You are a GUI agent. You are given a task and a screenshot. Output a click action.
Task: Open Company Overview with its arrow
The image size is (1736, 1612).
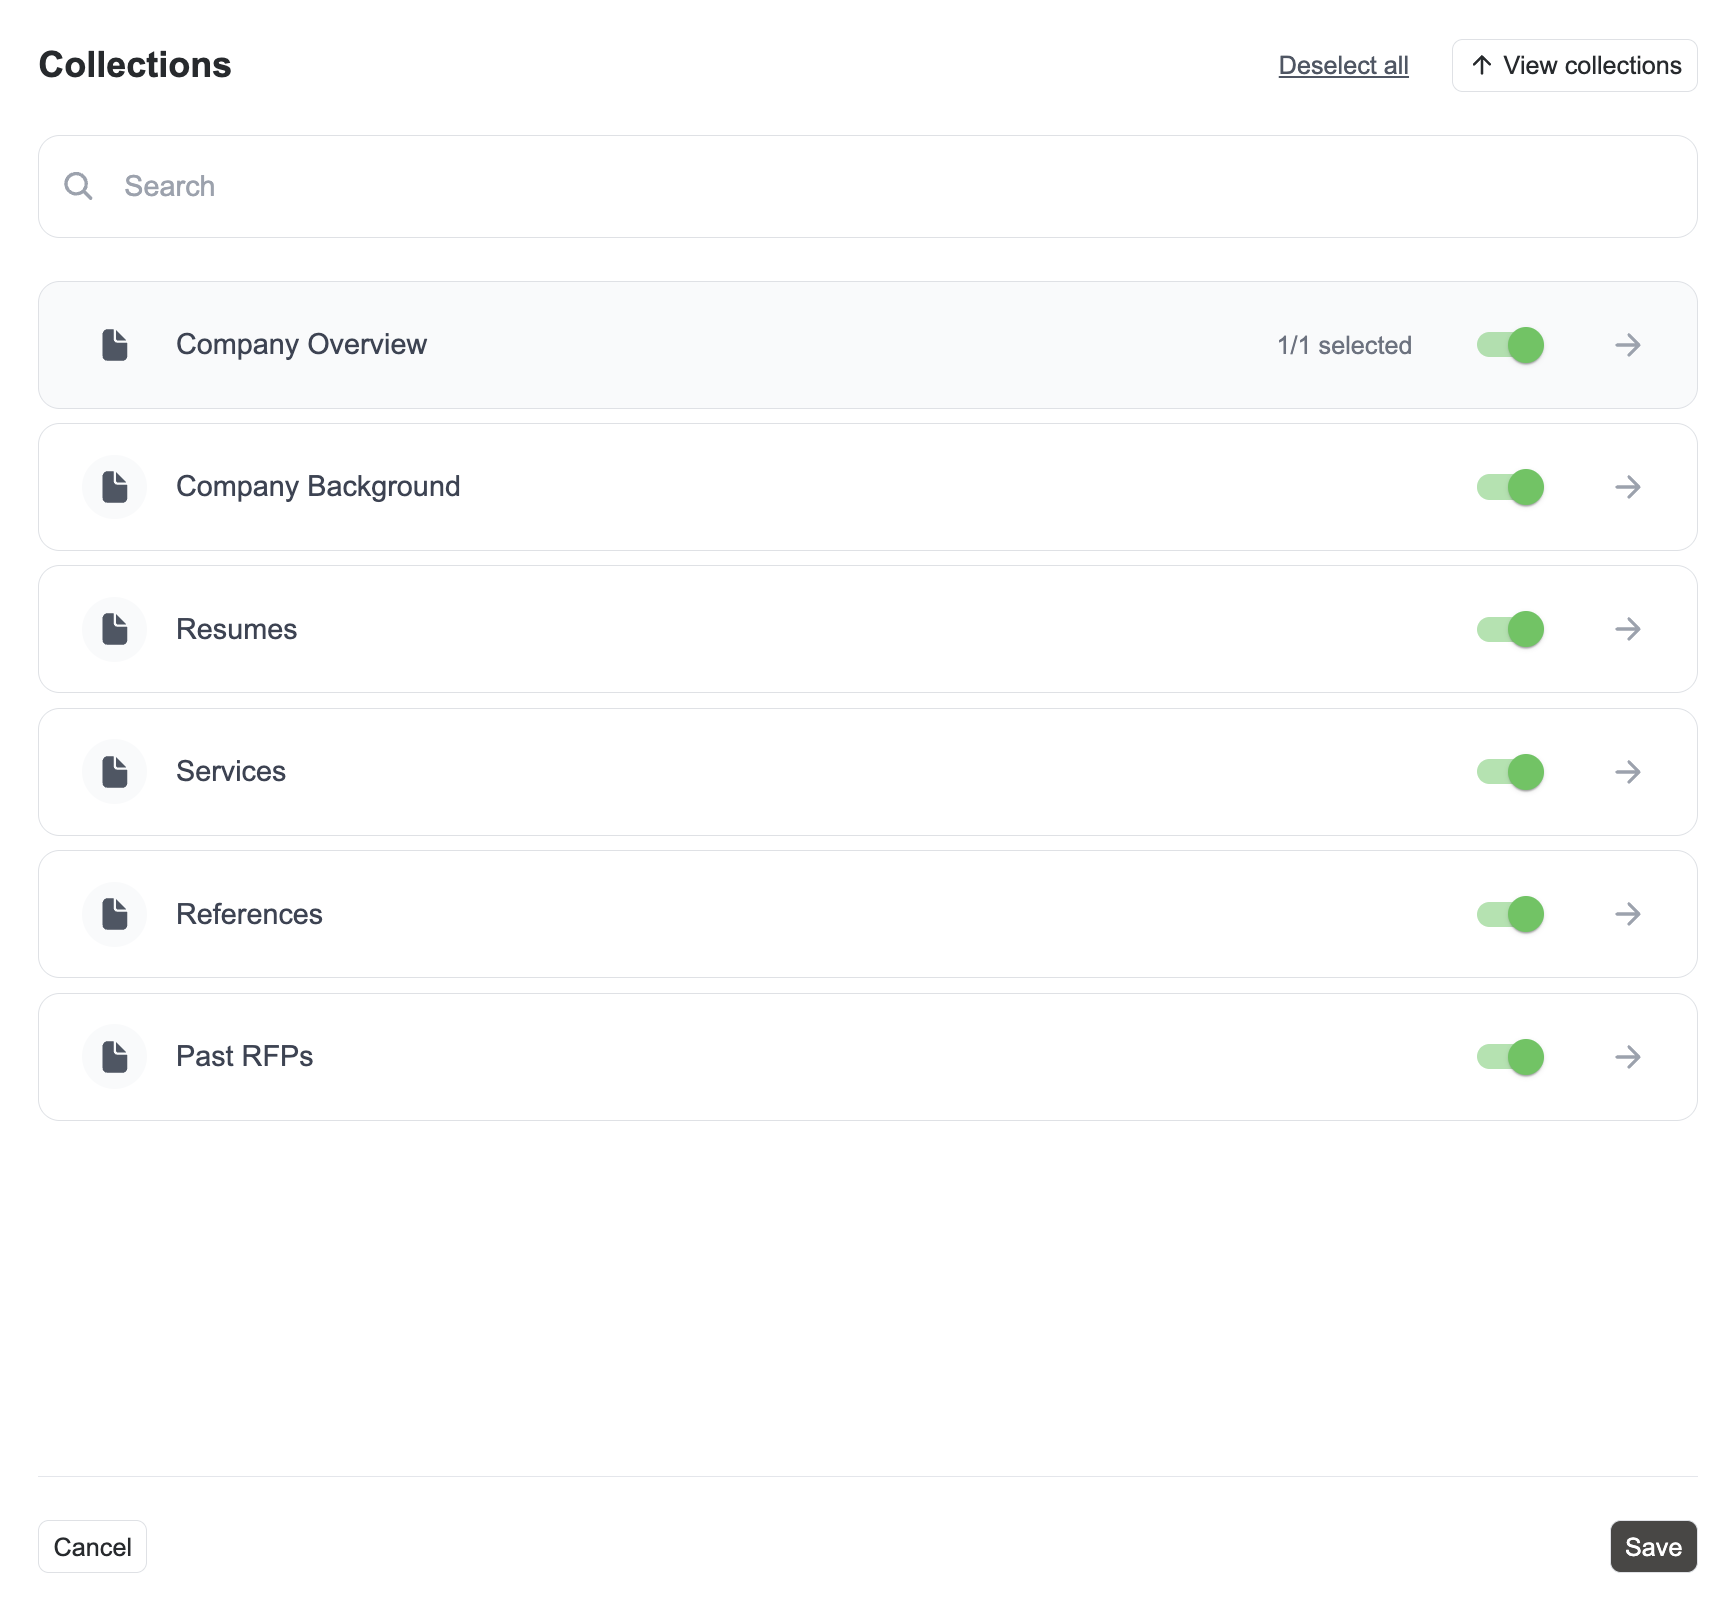[x=1628, y=345]
